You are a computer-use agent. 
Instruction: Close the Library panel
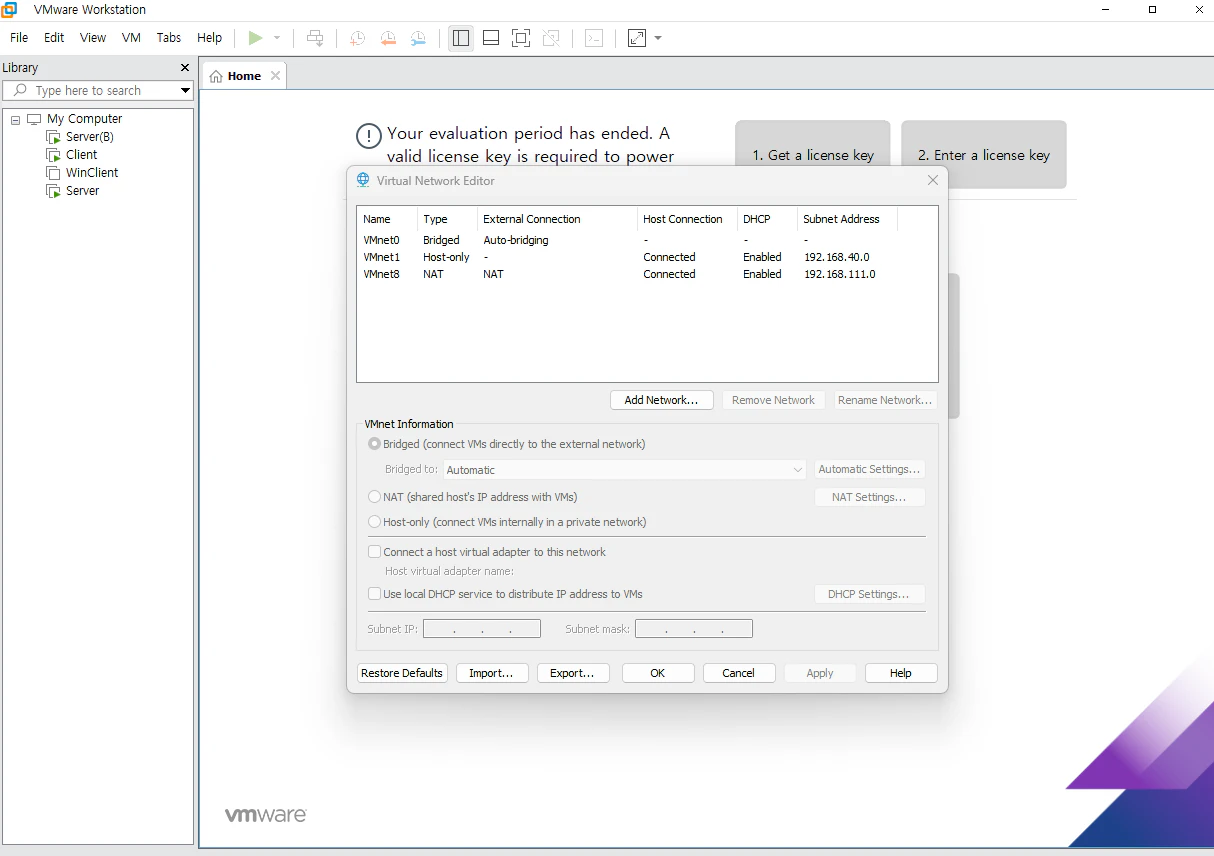click(x=184, y=68)
